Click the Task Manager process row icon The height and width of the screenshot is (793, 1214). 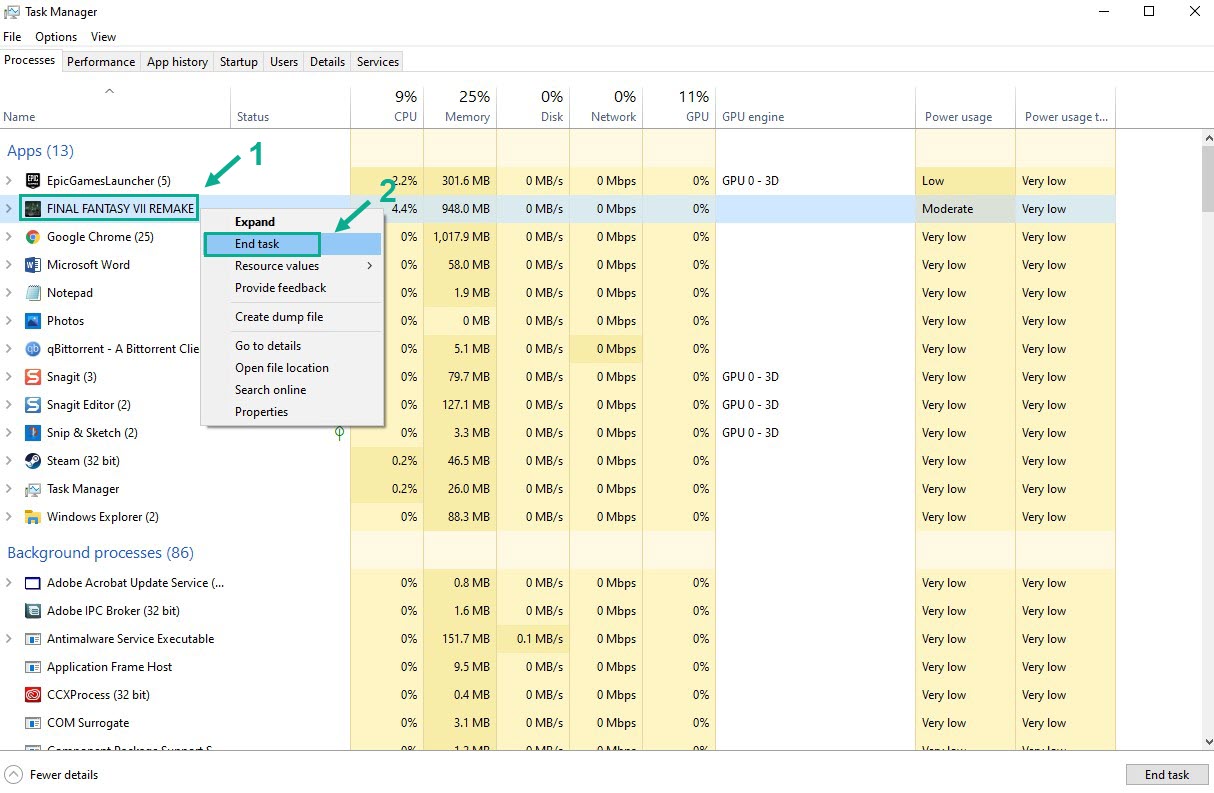point(32,489)
